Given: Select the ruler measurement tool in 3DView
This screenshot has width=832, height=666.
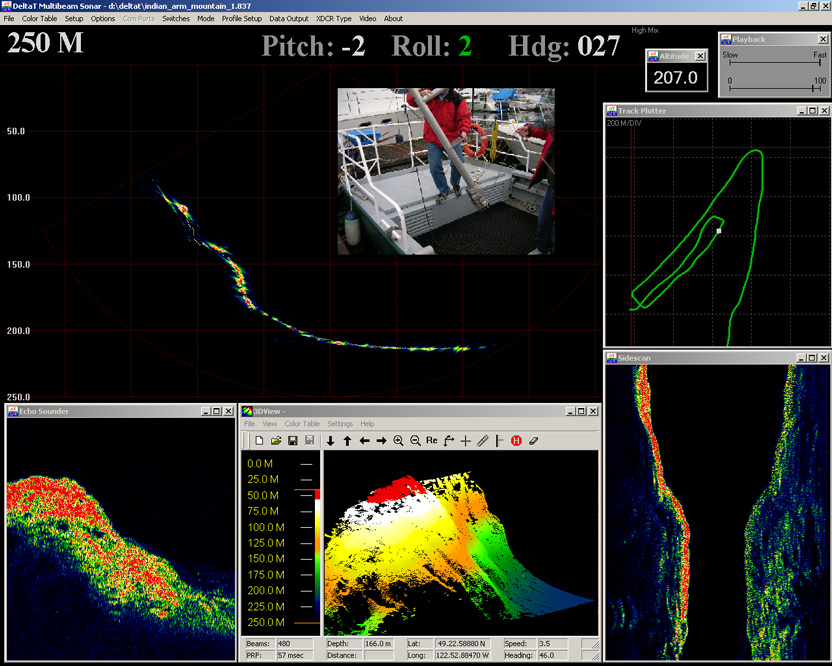Looking at the screenshot, I should [482, 439].
